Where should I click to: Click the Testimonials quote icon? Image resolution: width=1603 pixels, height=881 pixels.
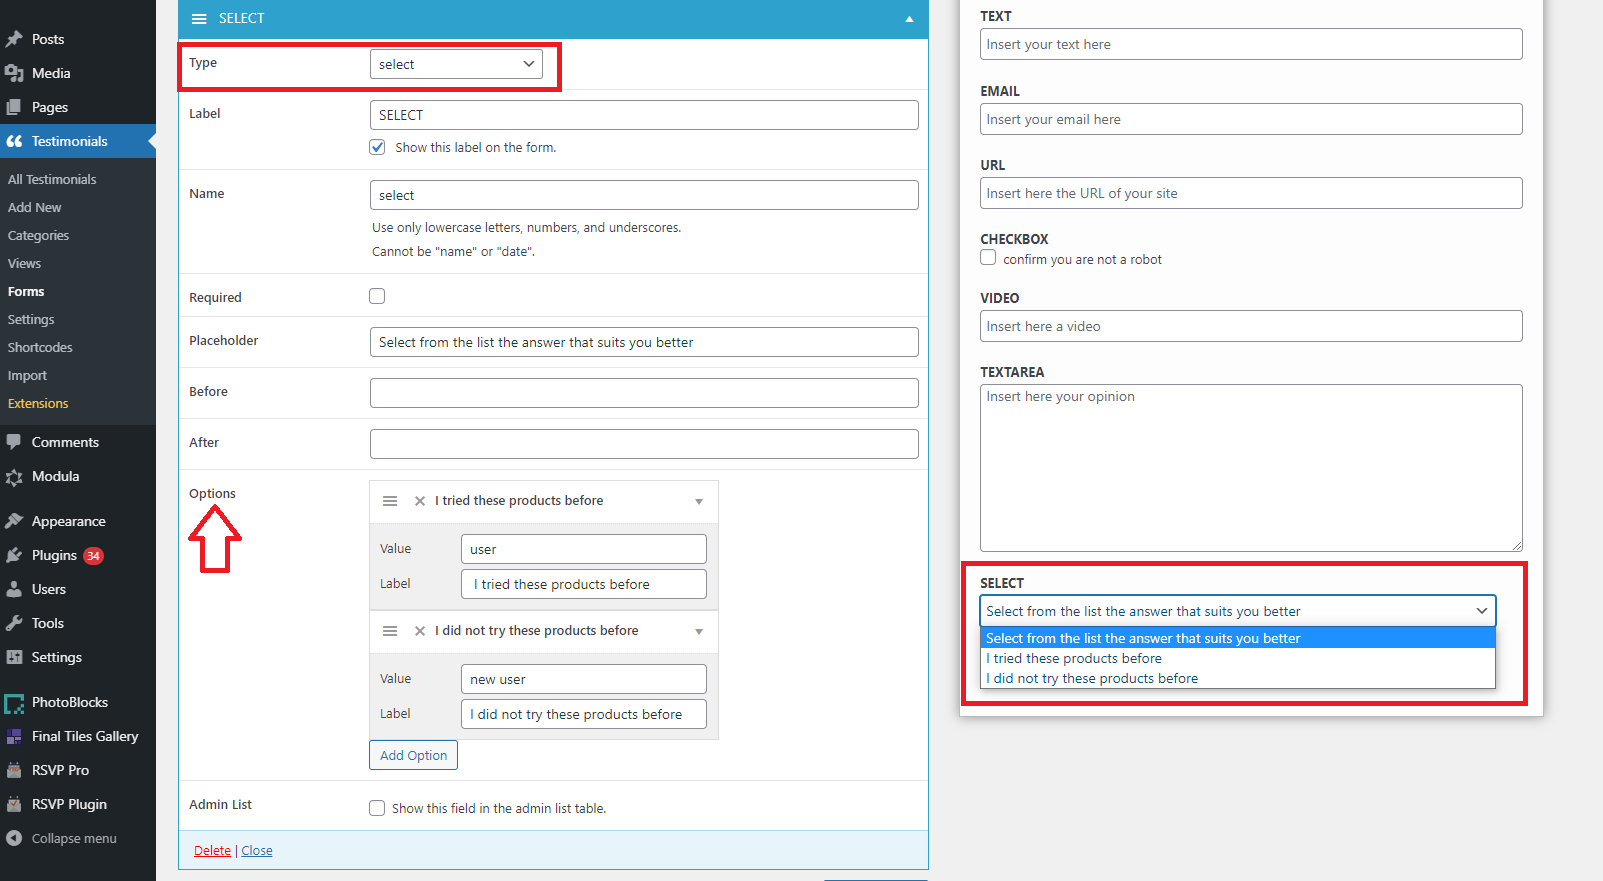[x=14, y=141]
